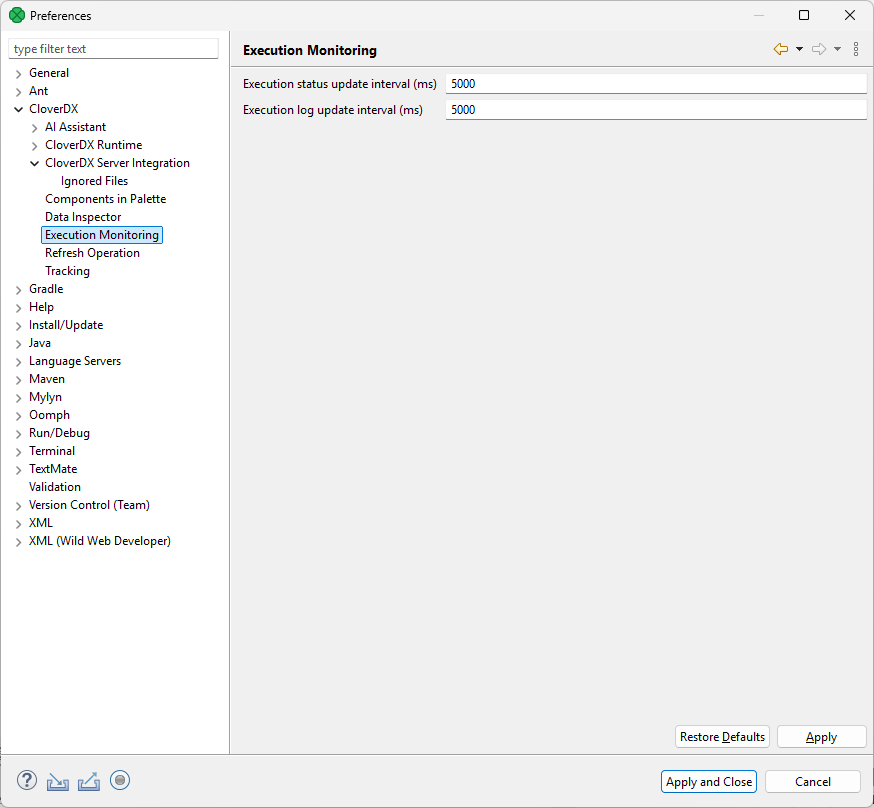Screen dimensions: 874x808
Task: Expand the Java tree node
Action: (x=18, y=344)
